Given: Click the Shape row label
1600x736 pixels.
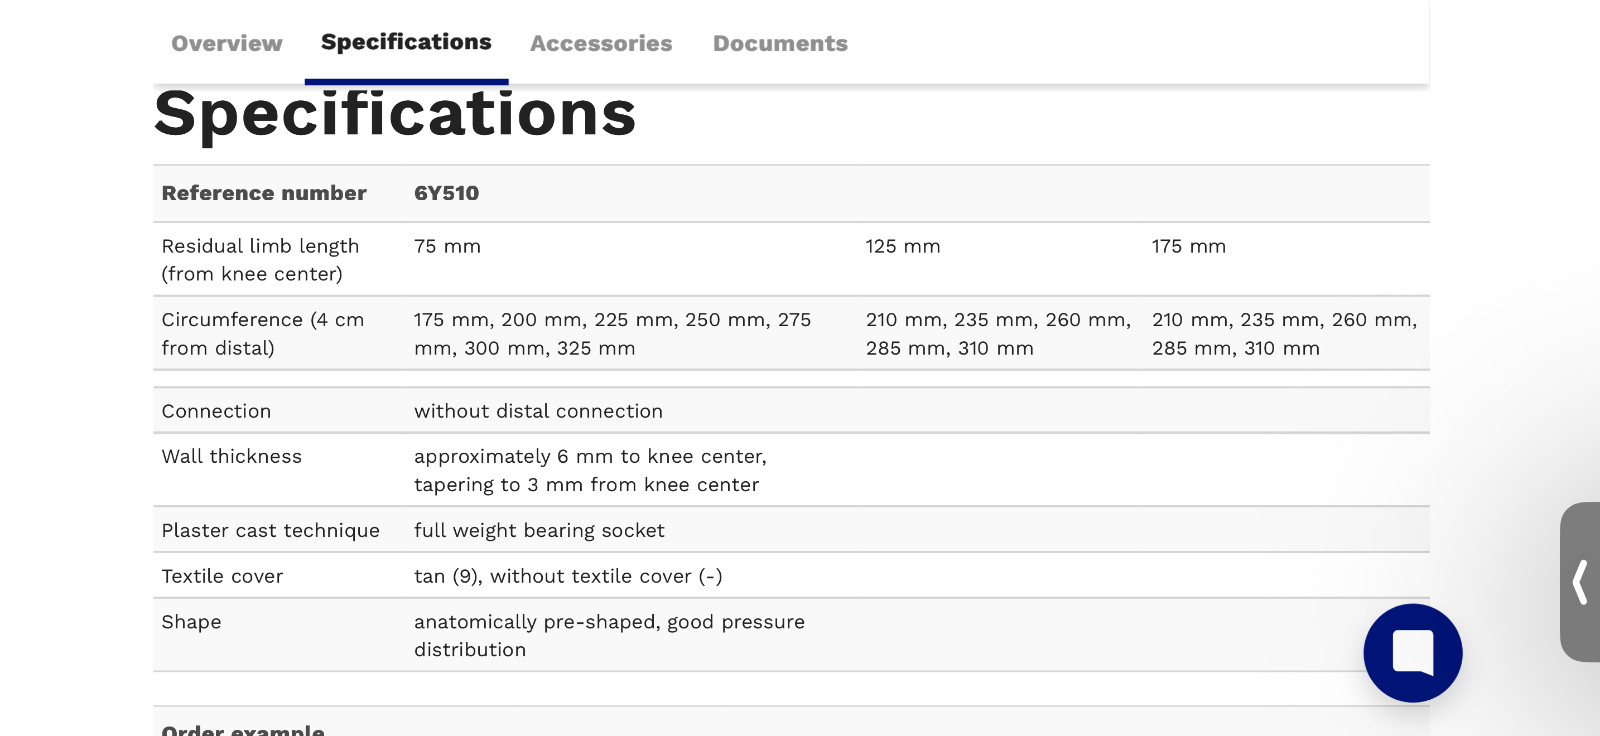Looking at the screenshot, I should coord(192,622).
